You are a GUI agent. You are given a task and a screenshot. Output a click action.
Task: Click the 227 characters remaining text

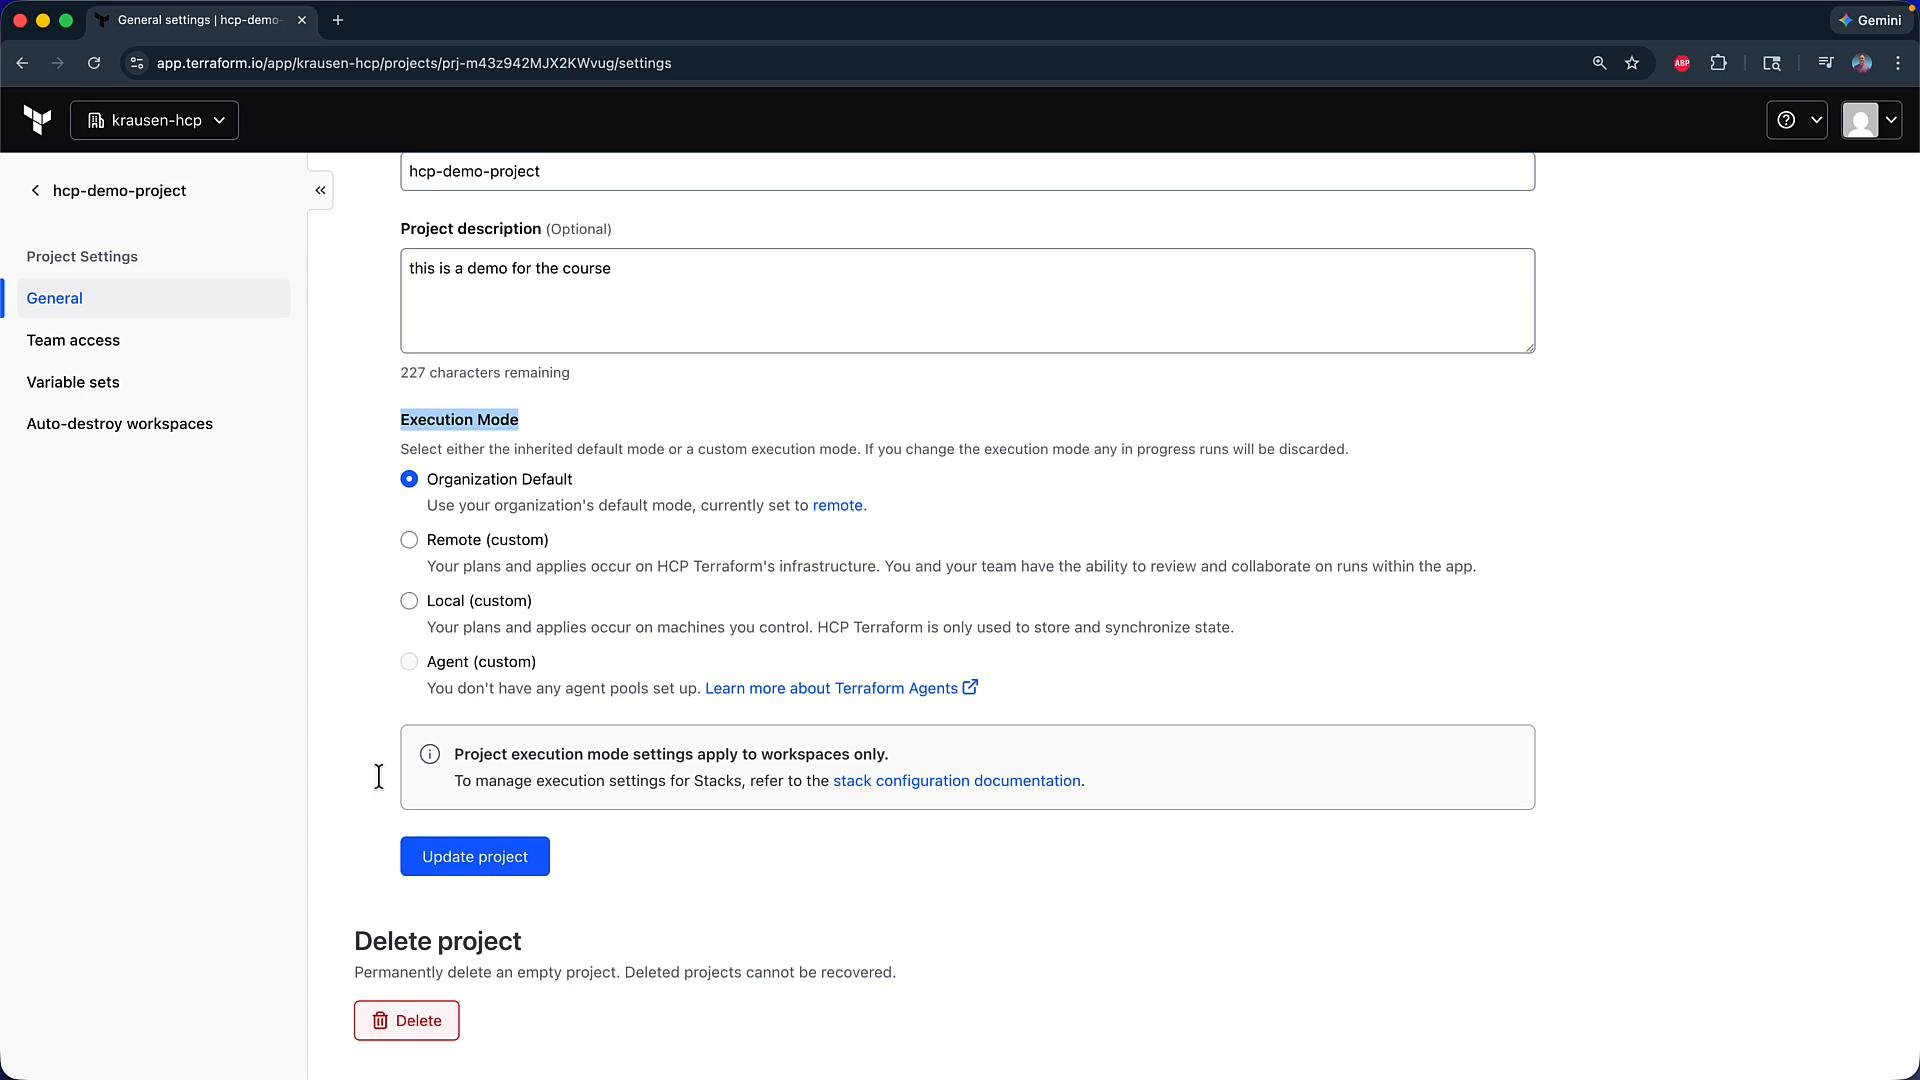[485, 373]
